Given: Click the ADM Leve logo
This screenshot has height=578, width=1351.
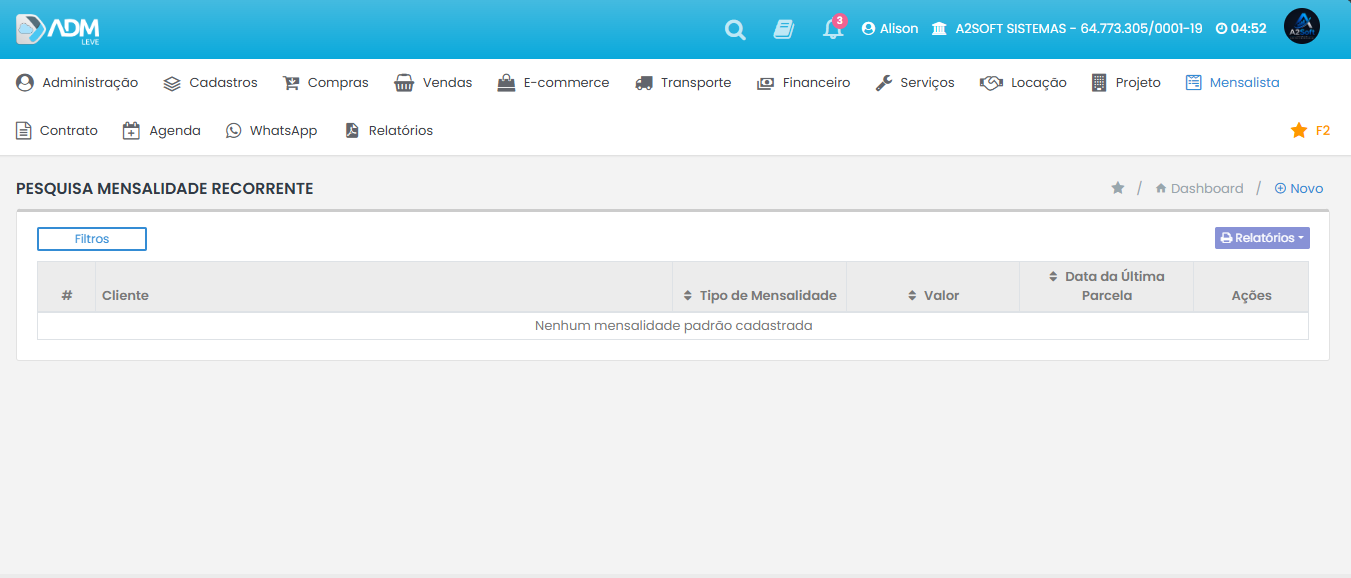Looking at the screenshot, I should click(58, 29).
